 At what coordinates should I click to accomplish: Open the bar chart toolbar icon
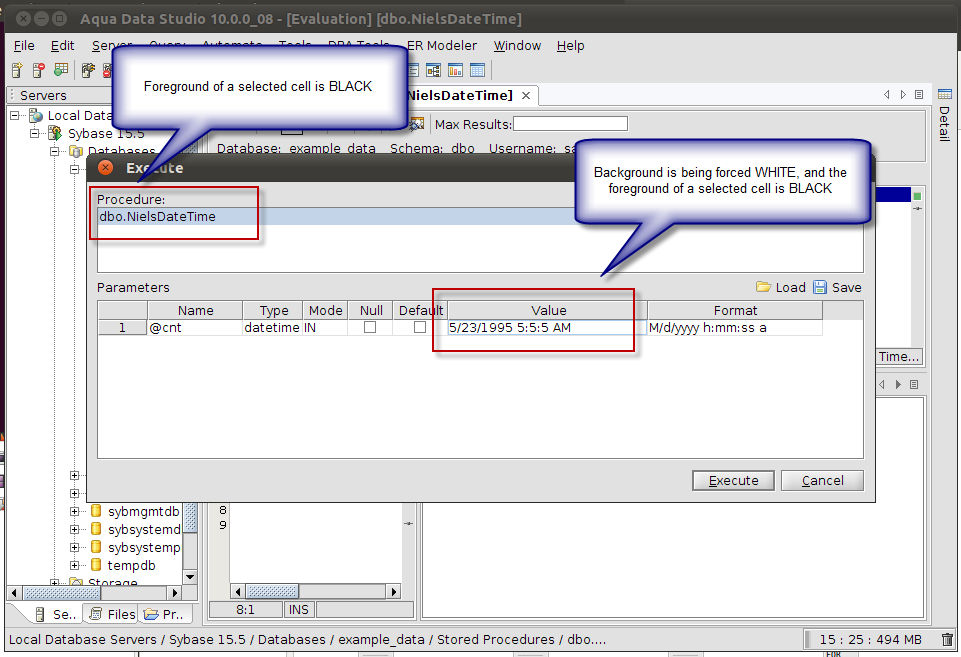(x=455, y=70)
